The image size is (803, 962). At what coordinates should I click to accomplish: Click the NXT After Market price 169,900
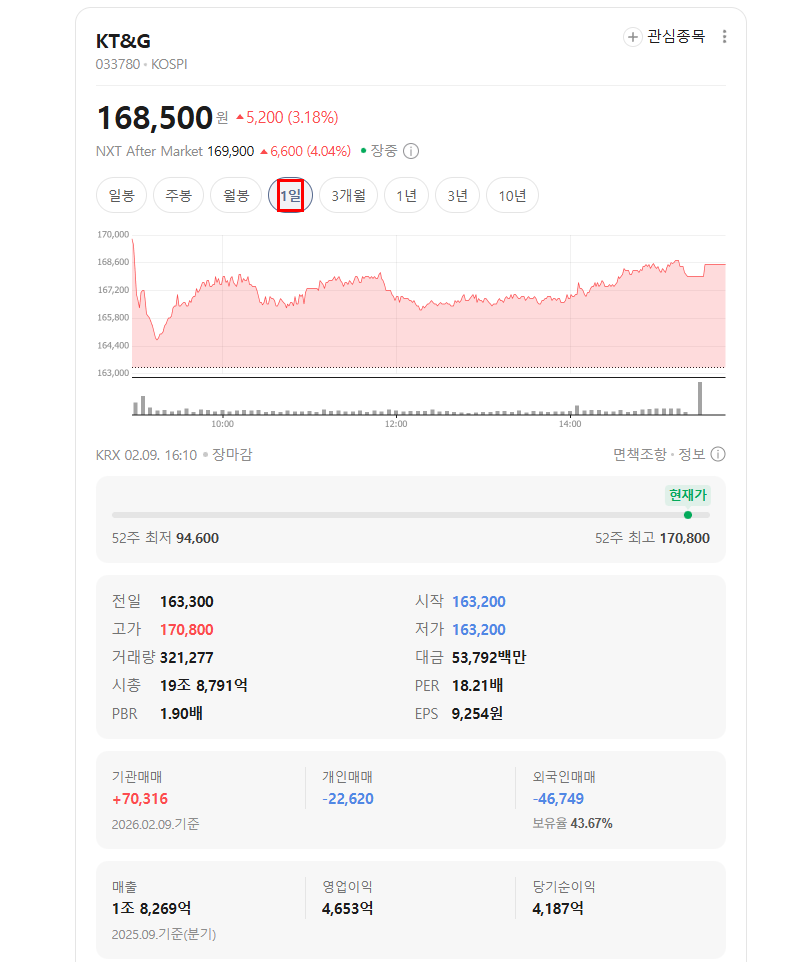click(231, 151)
